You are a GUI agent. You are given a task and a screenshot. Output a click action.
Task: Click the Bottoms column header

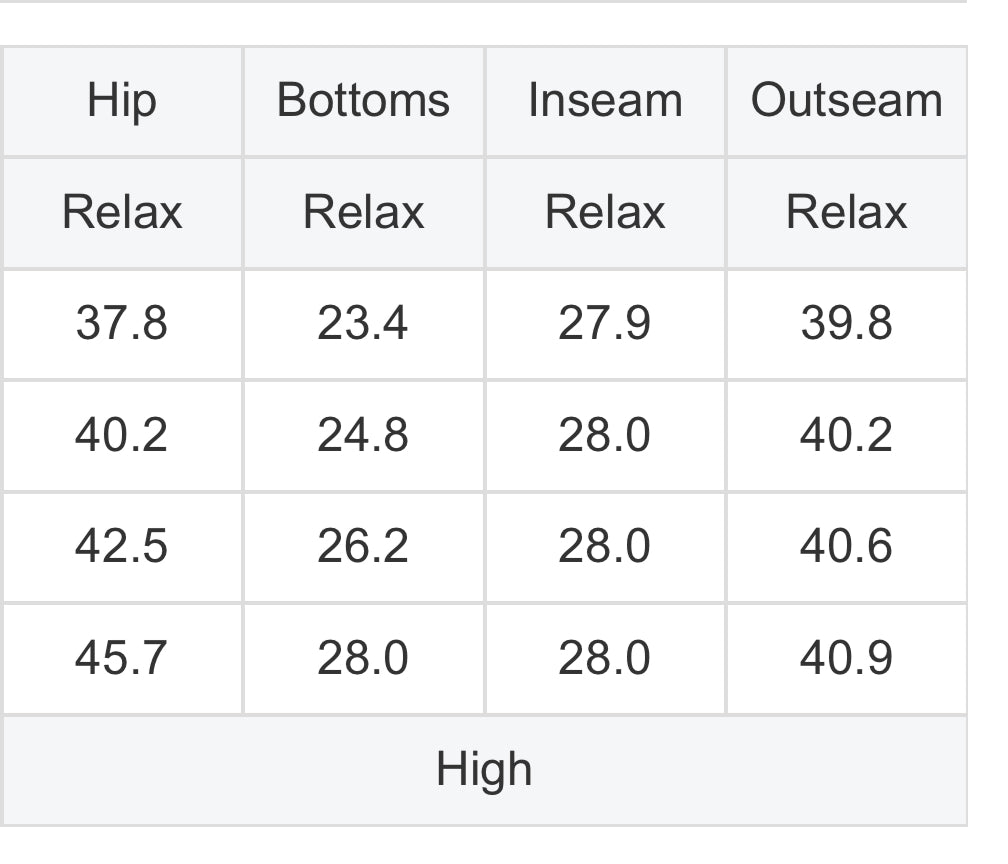363,101
